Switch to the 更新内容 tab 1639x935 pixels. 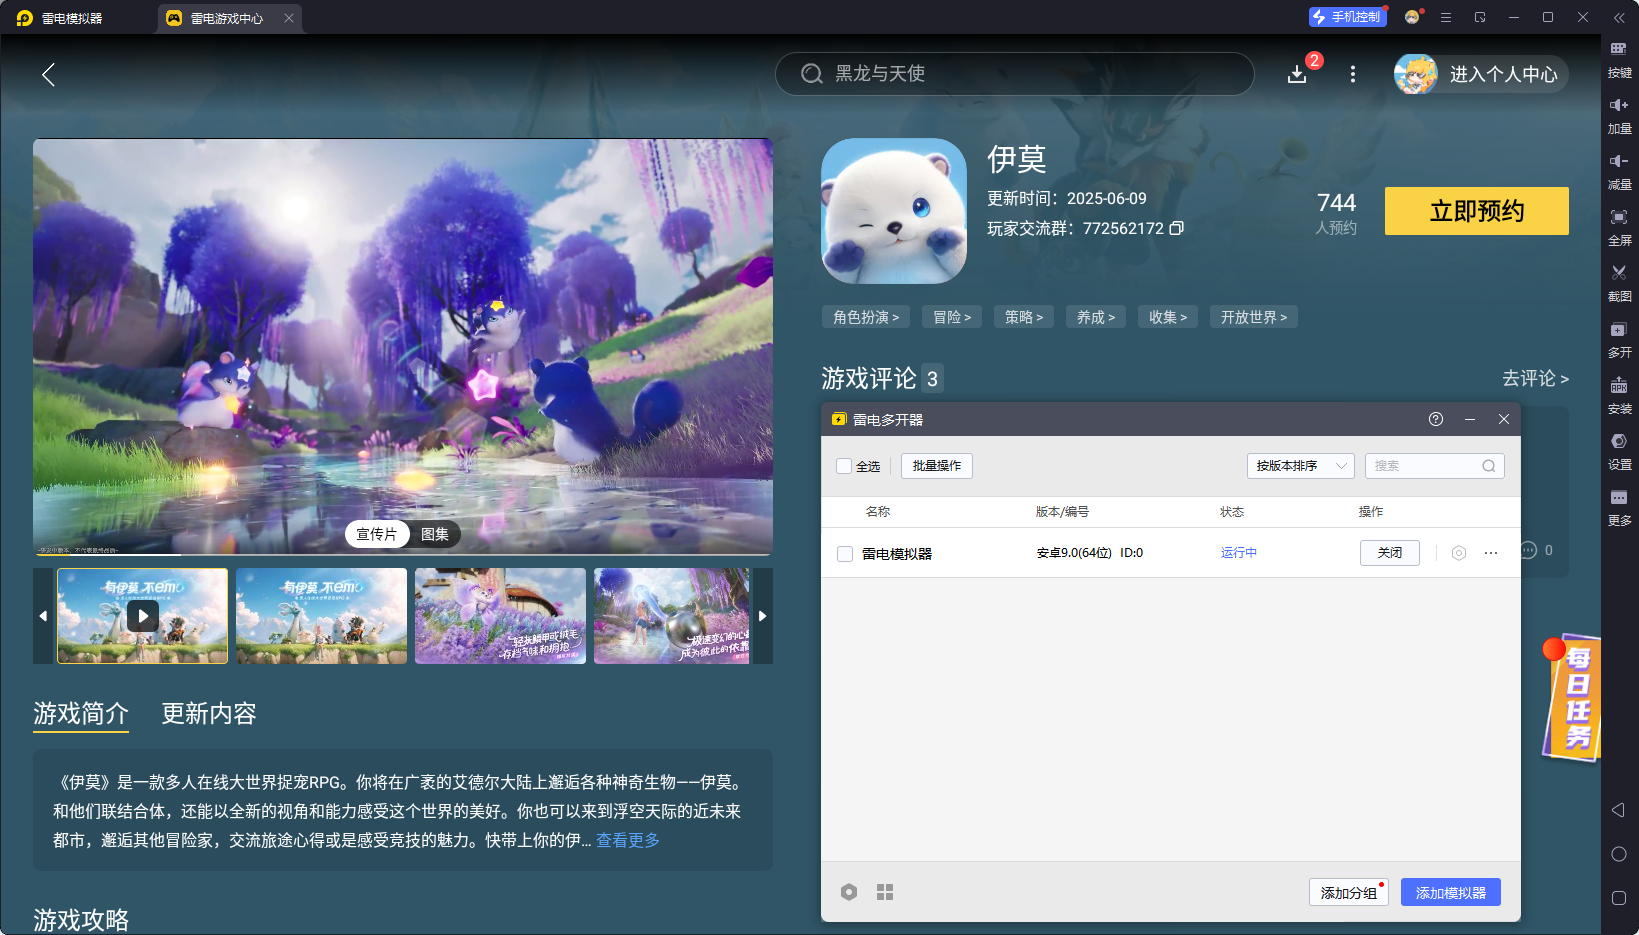[208, 713]
